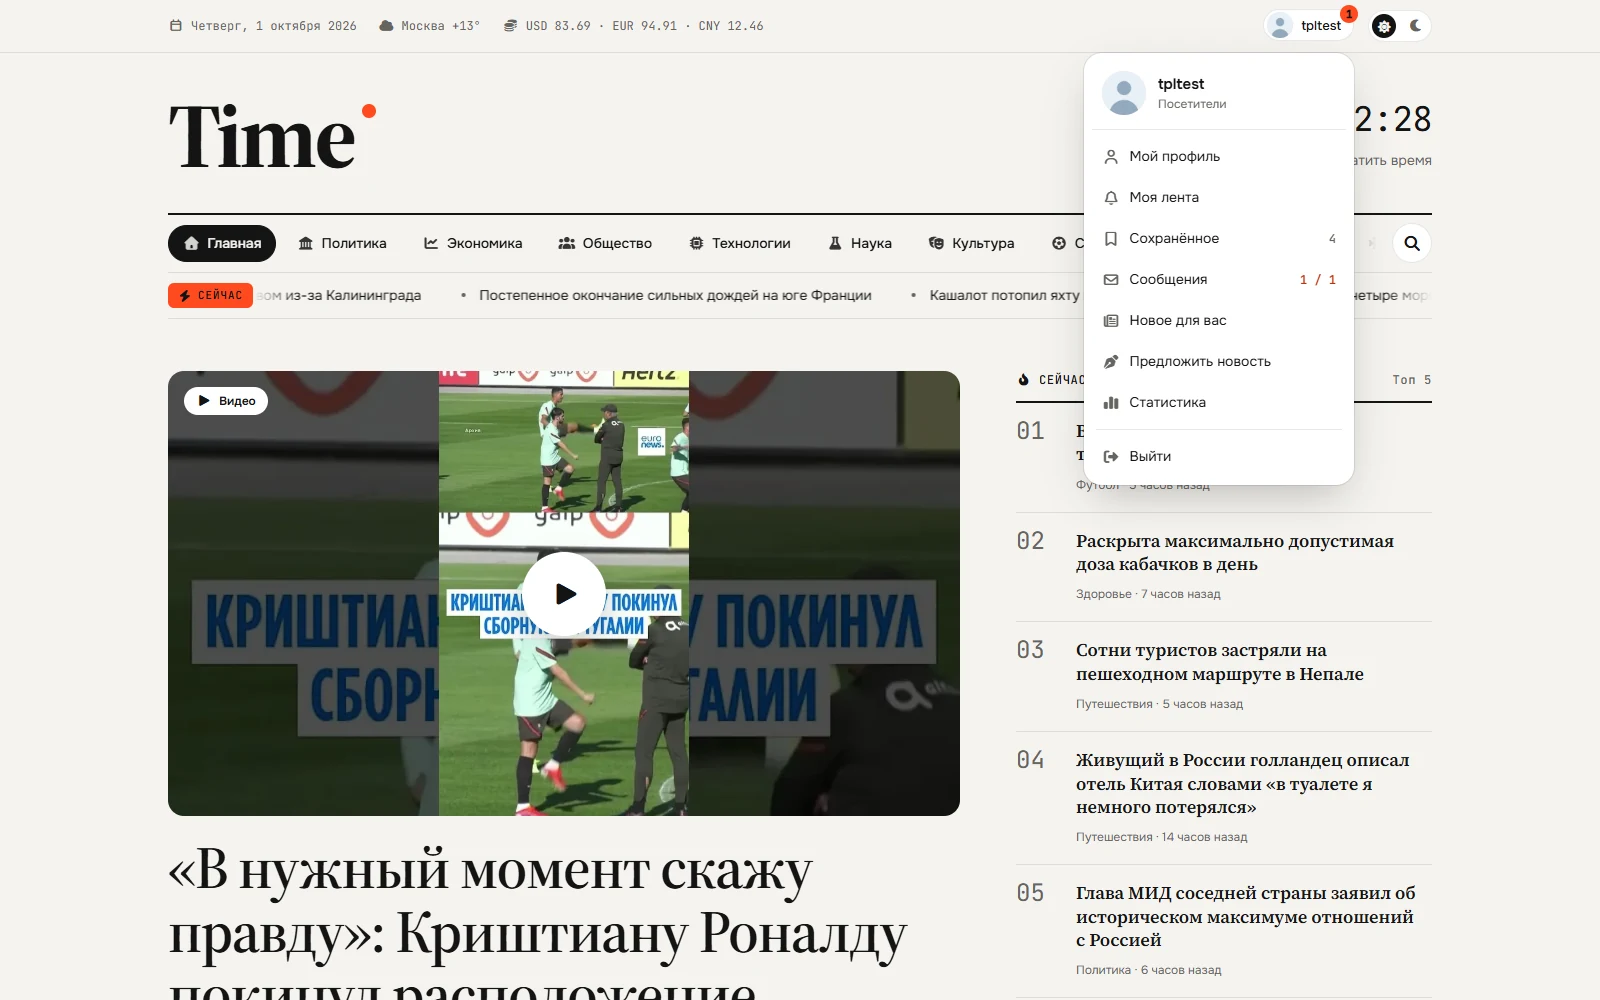Click the Предложить новость pen icon
The height and width of the screenshot is (1000, 1600).
[1110, 362]
